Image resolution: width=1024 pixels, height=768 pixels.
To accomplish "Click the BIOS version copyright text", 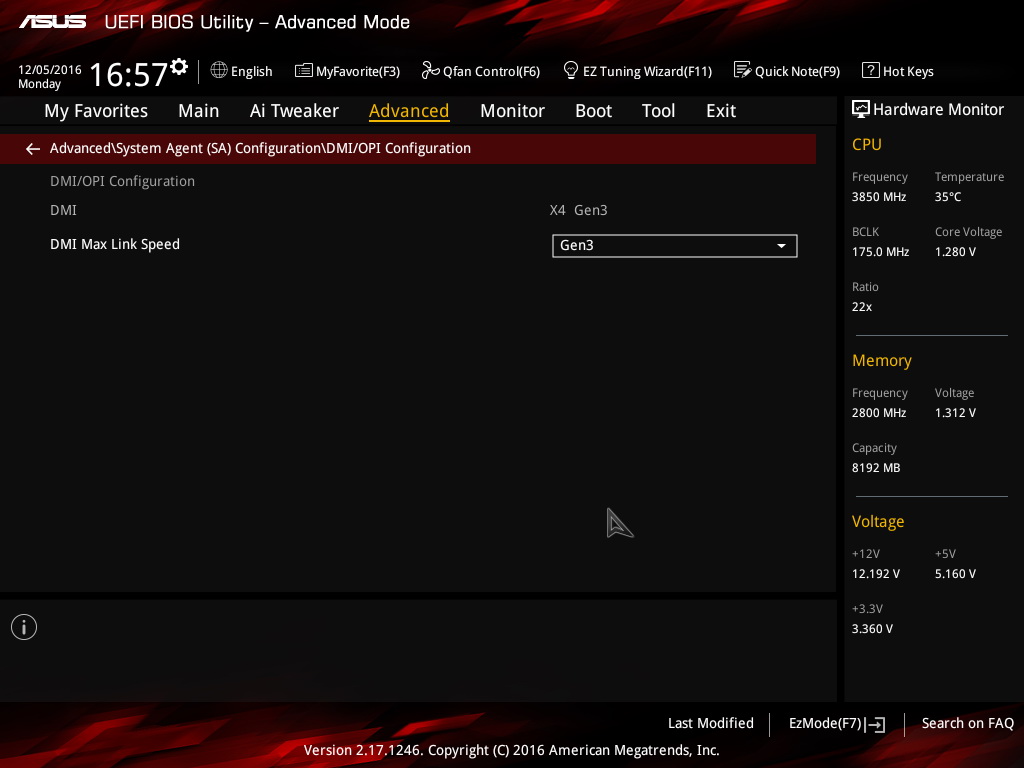I will tap(511, 750).
